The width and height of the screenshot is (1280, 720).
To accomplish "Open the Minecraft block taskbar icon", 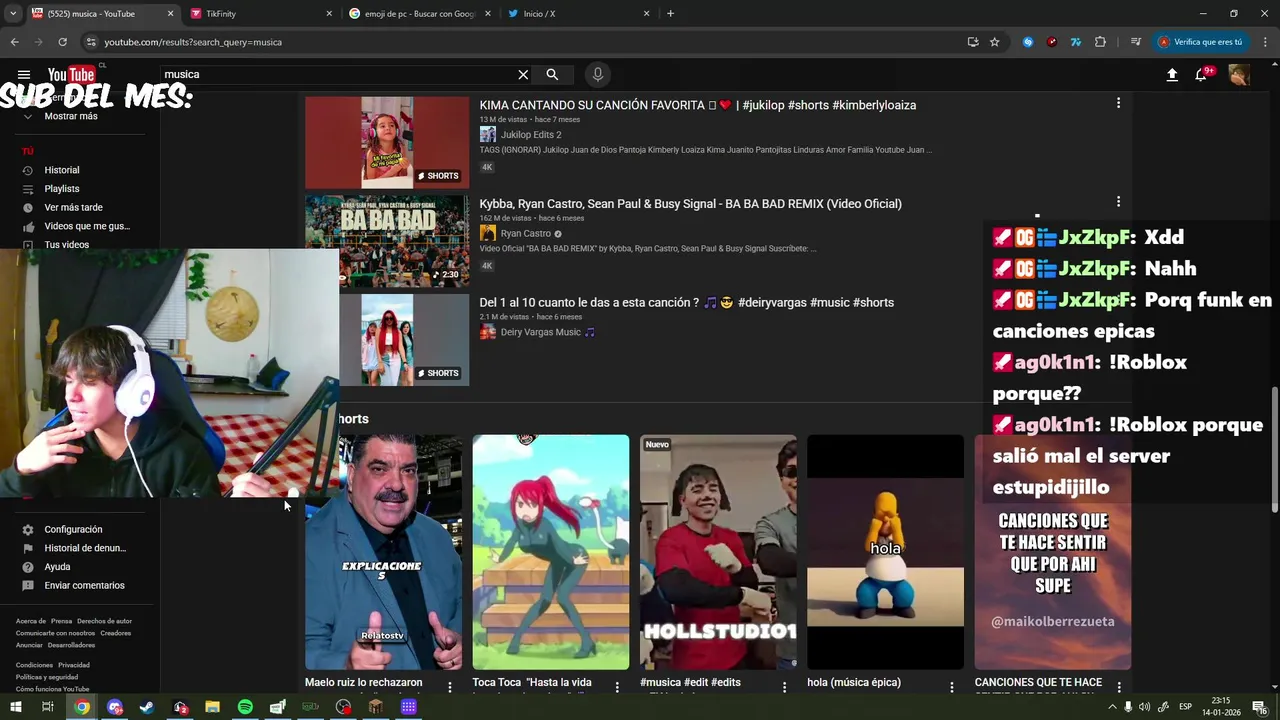I will click(x=376, y=707).
